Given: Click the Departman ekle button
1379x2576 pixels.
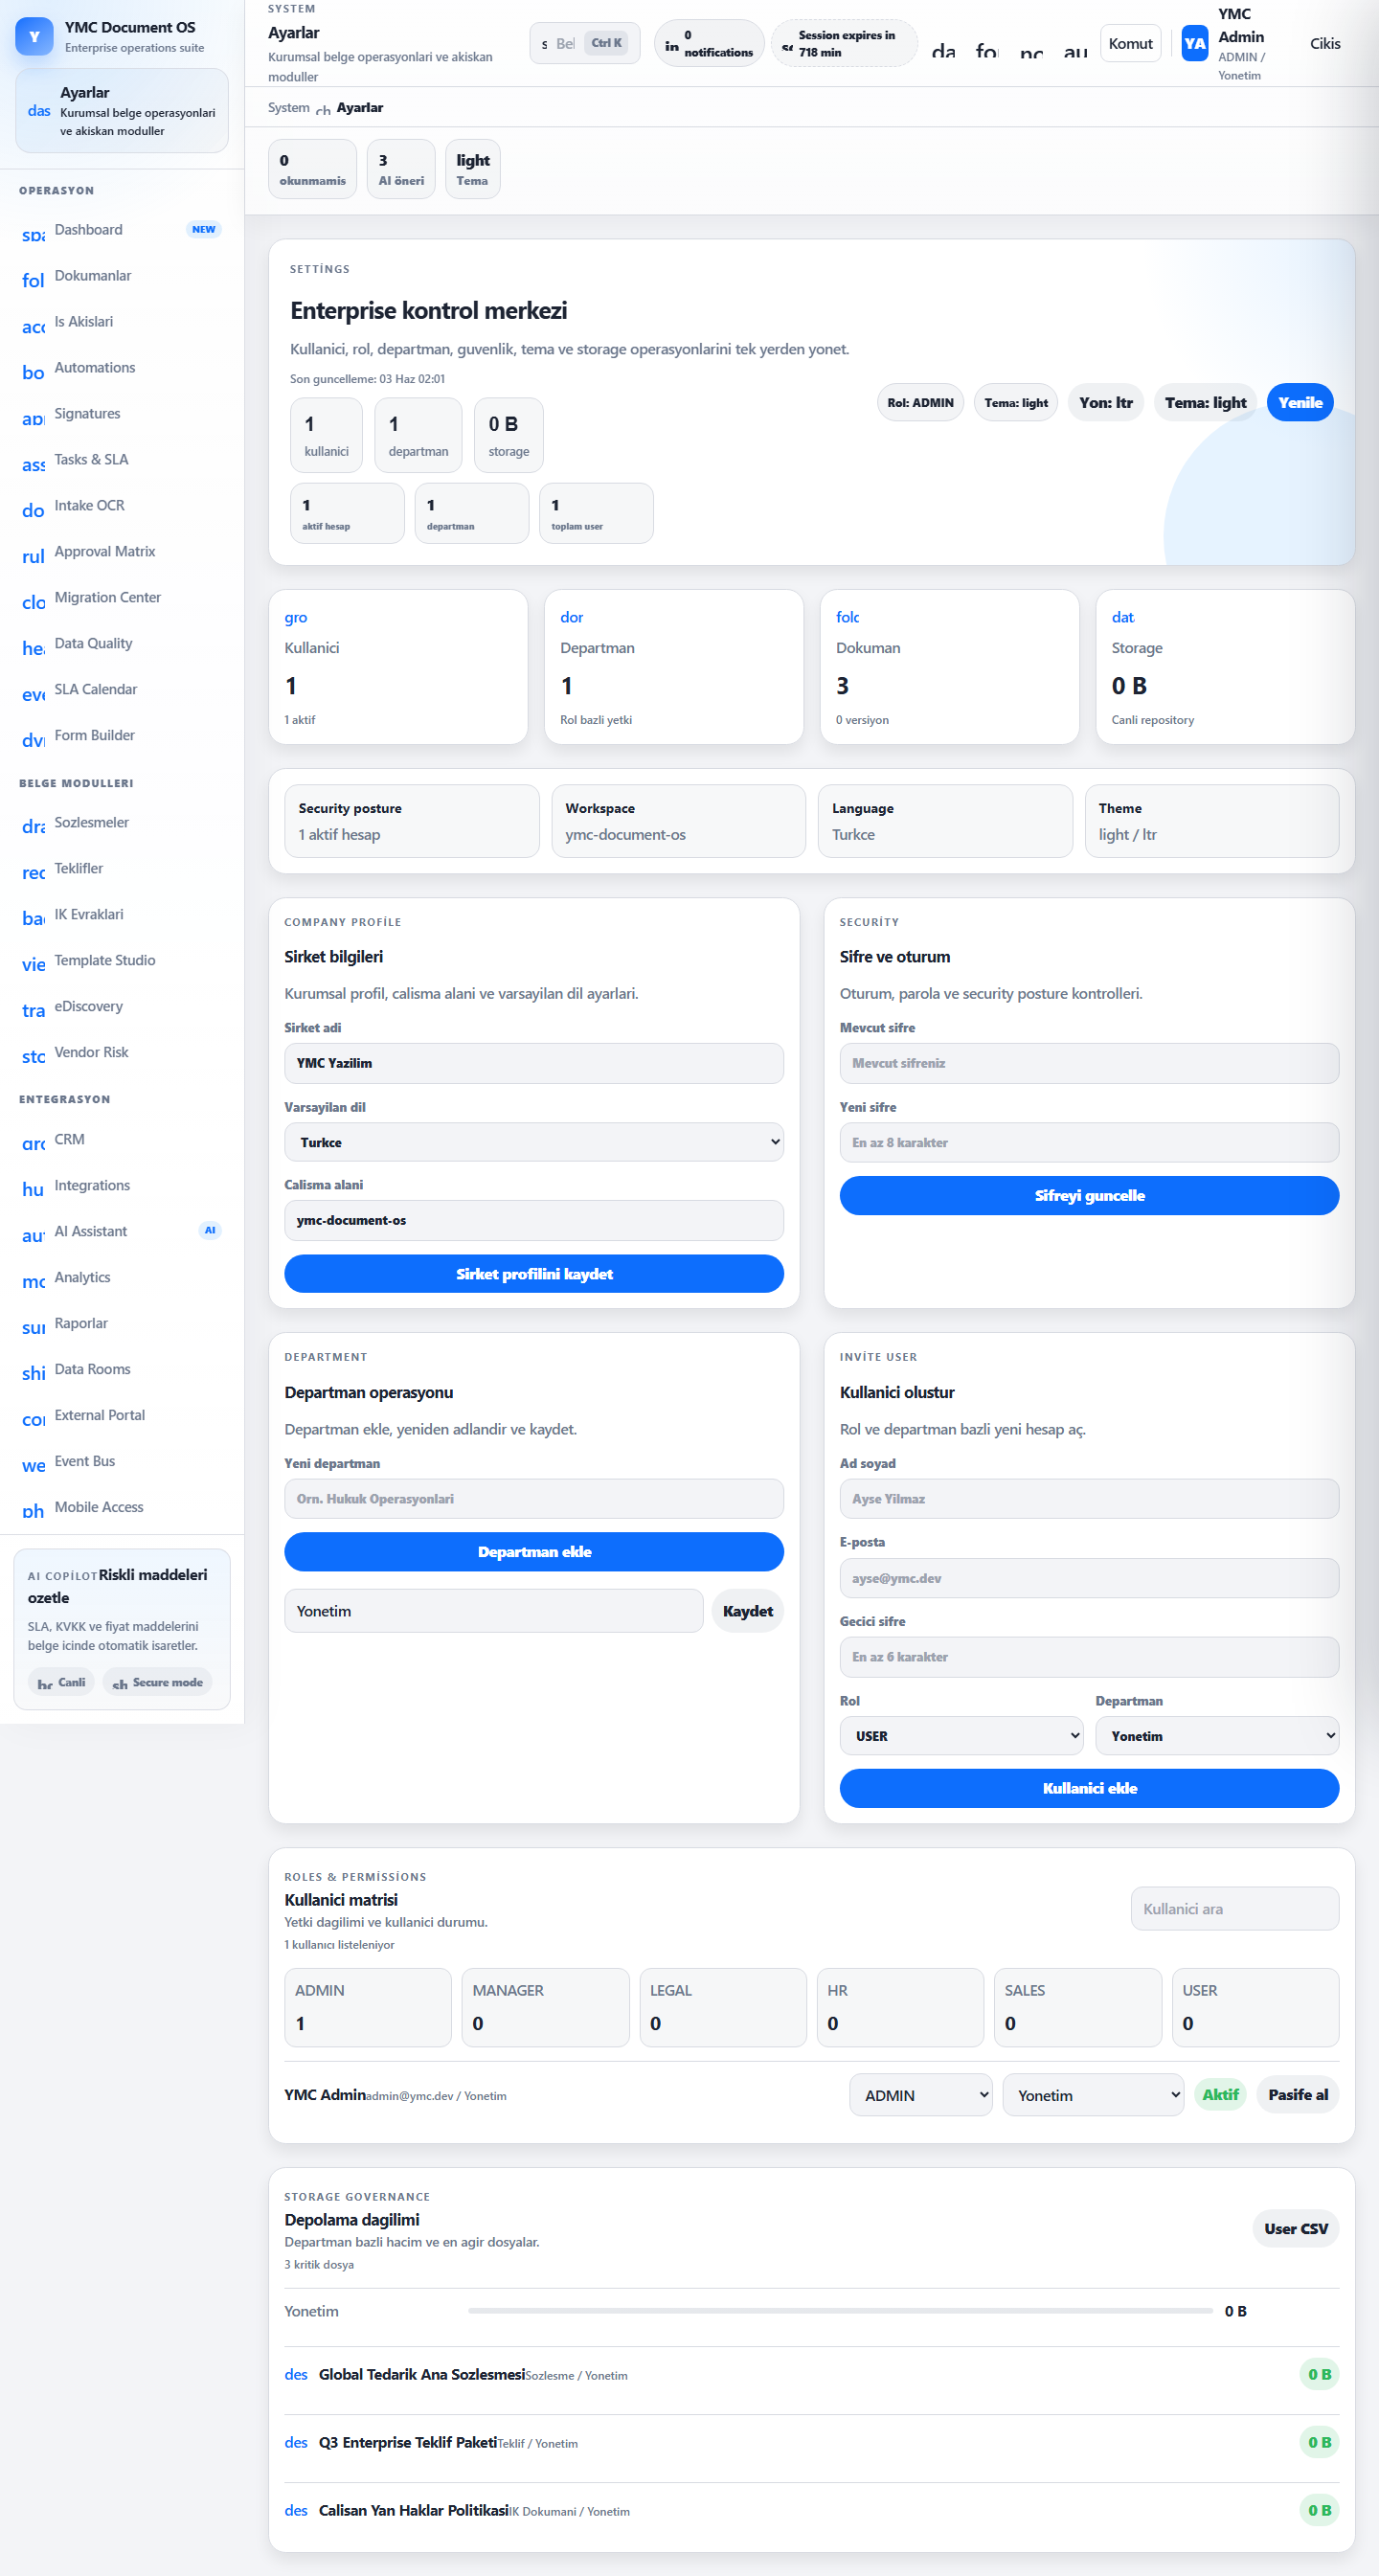Looking at the screenshot, I should 534,1552.
